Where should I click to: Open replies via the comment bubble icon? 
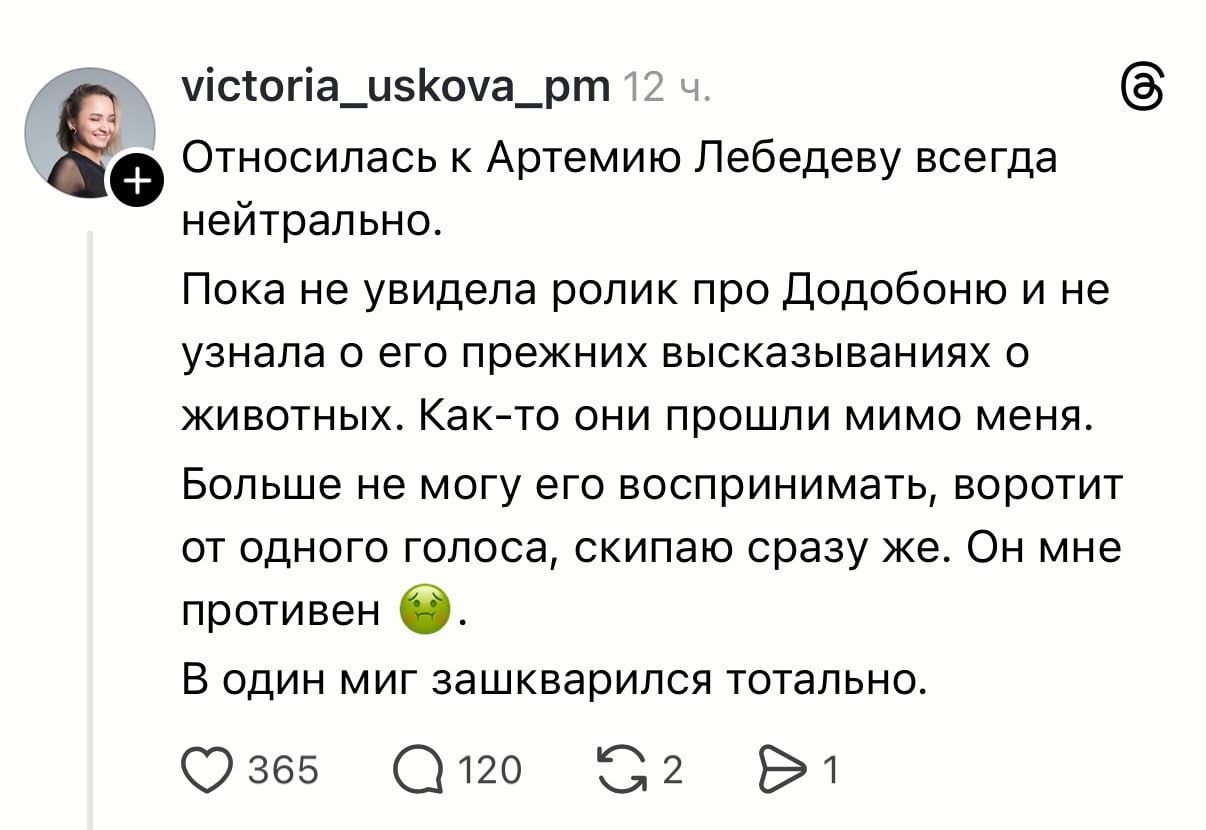coord(415,768)
